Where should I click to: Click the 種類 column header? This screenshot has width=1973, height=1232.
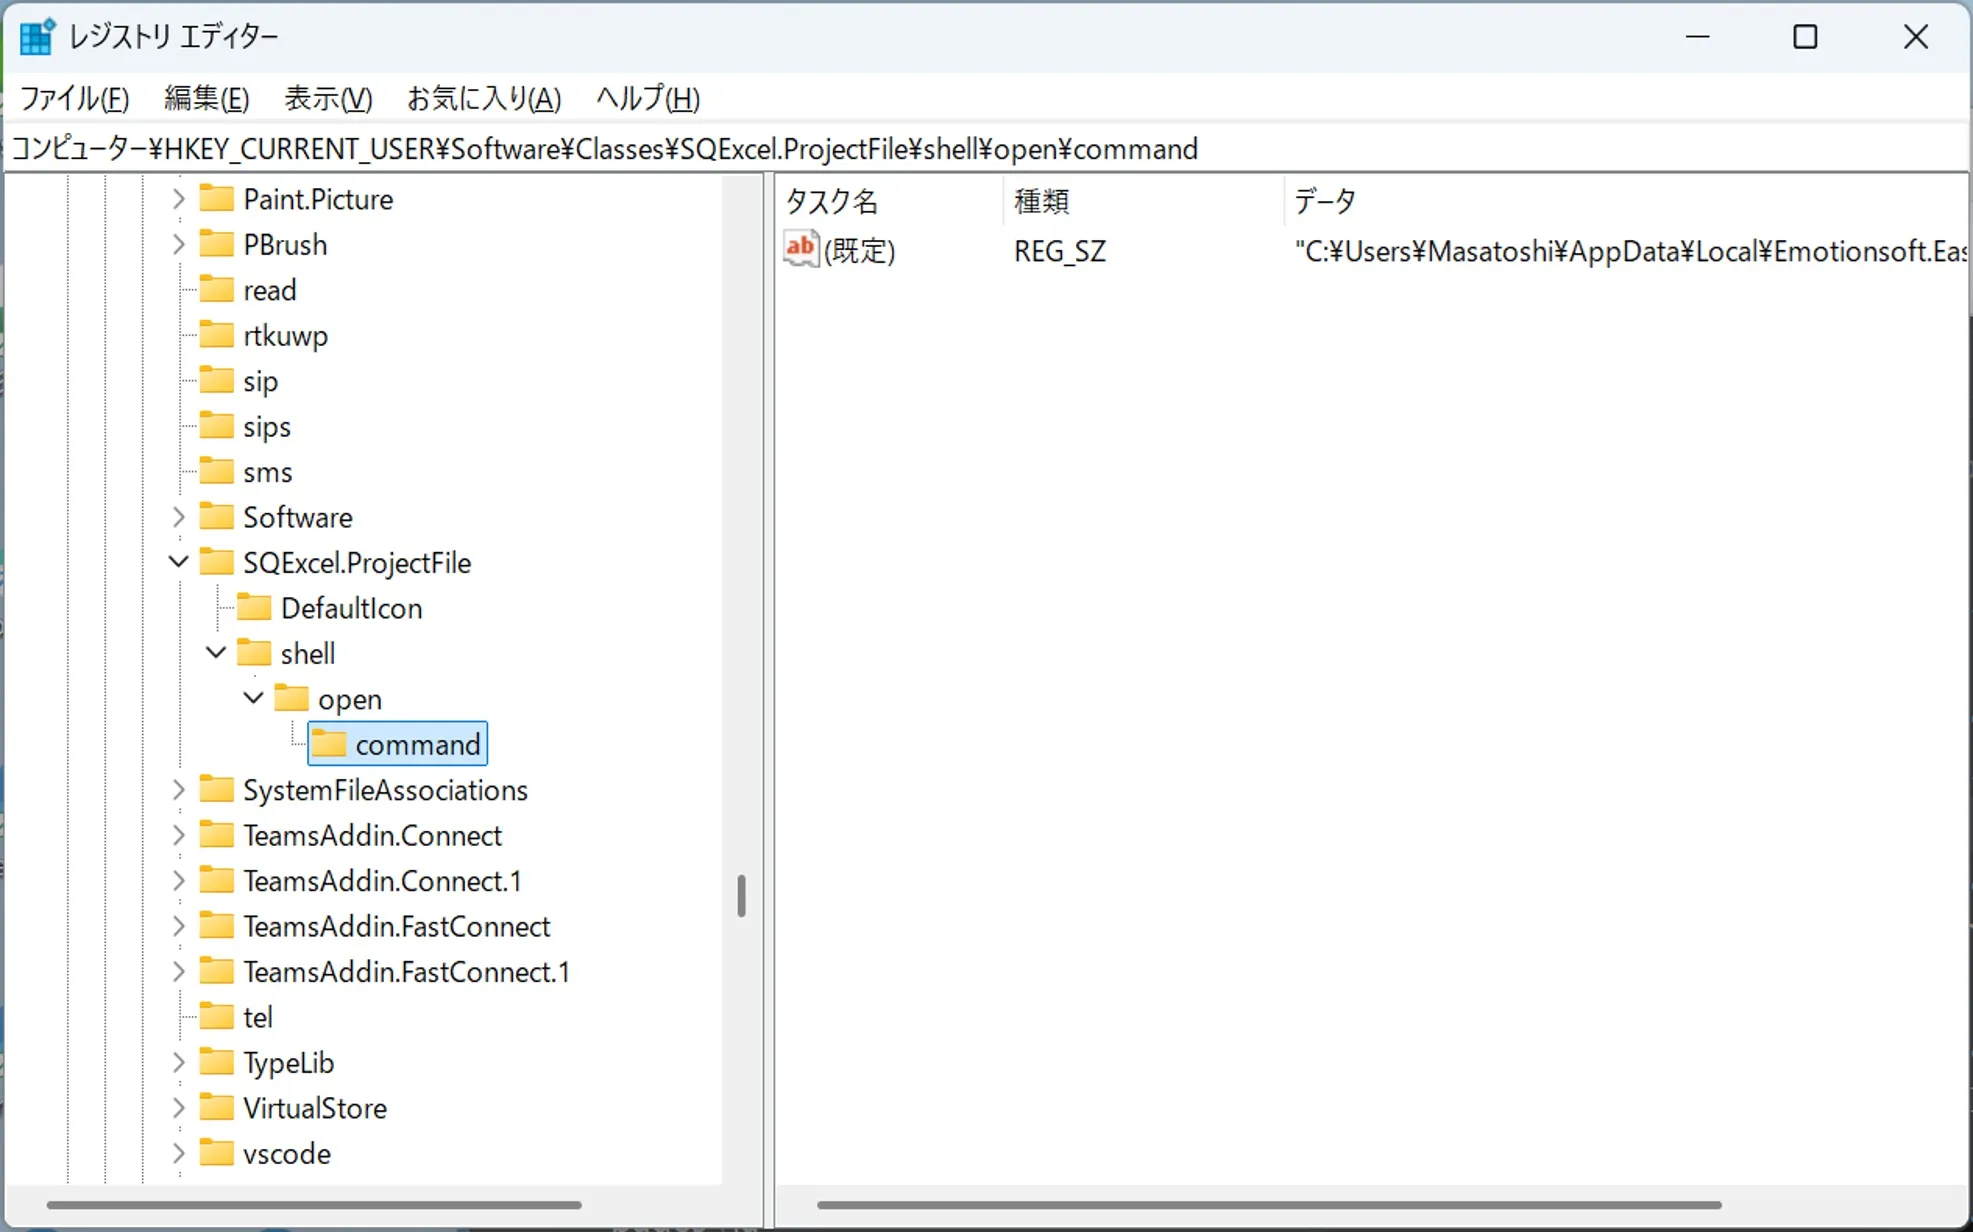pyautogui.click(x=1144, y=201)
